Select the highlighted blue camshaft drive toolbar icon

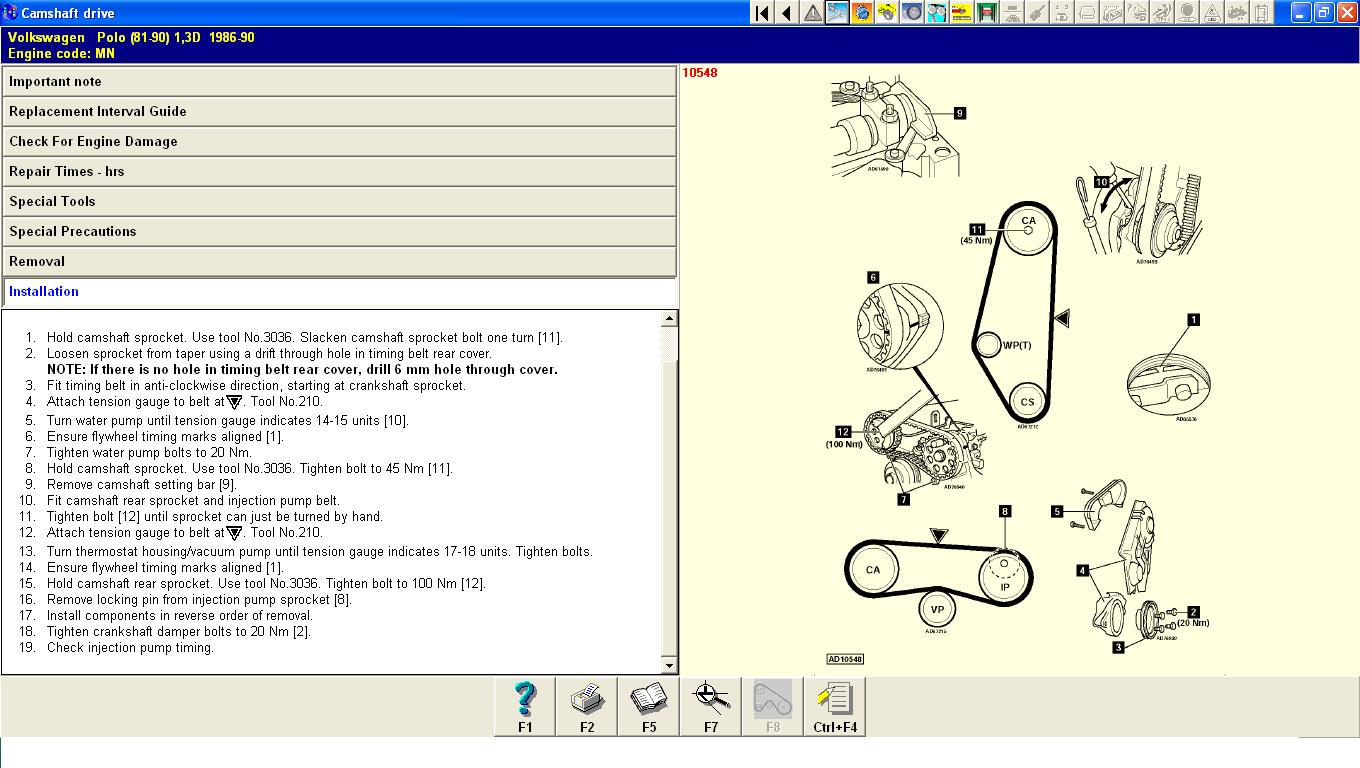(837, 13)
